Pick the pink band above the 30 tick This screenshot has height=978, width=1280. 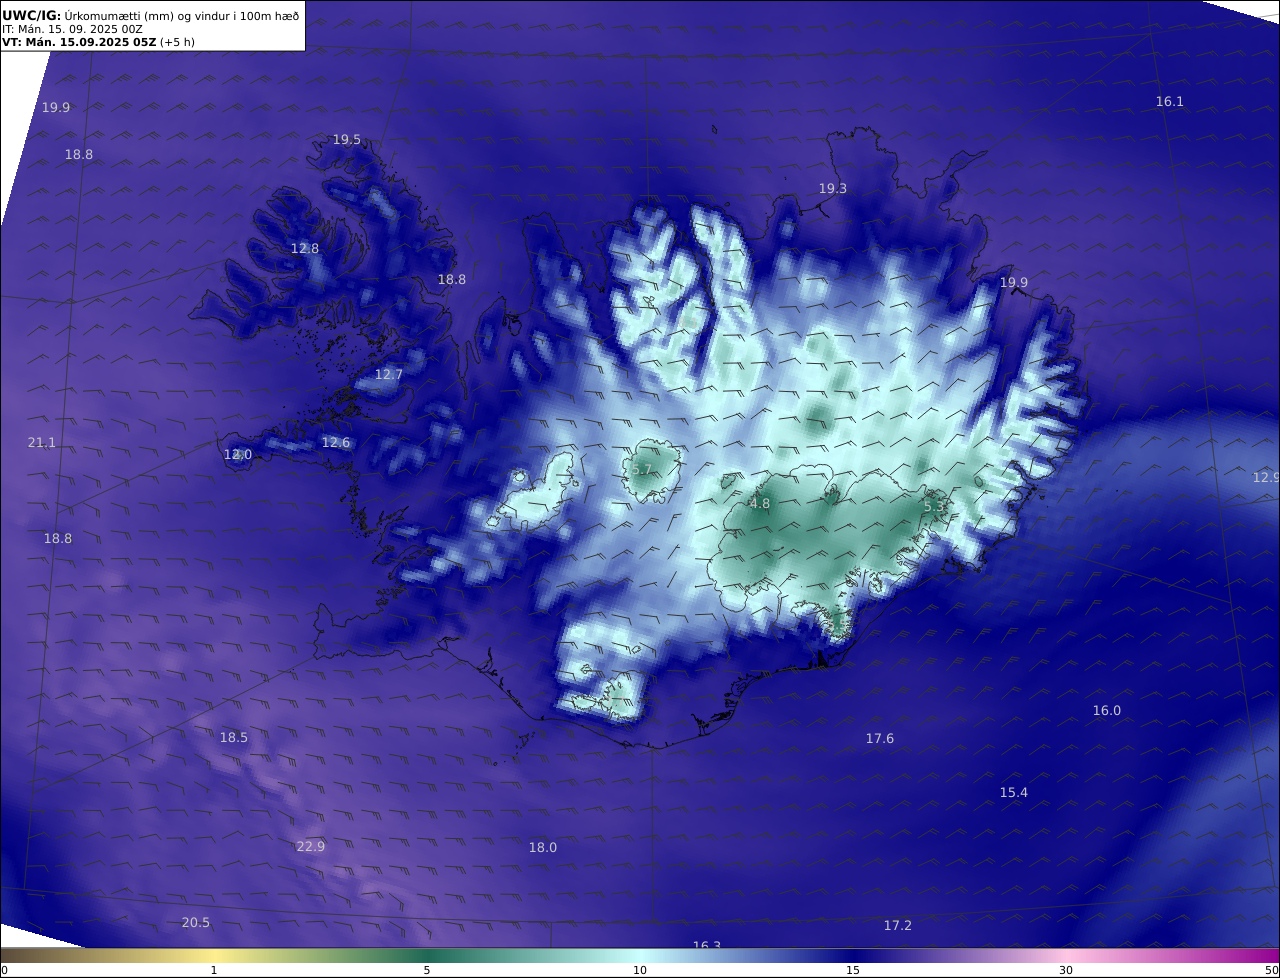[x=1066, y=955]
